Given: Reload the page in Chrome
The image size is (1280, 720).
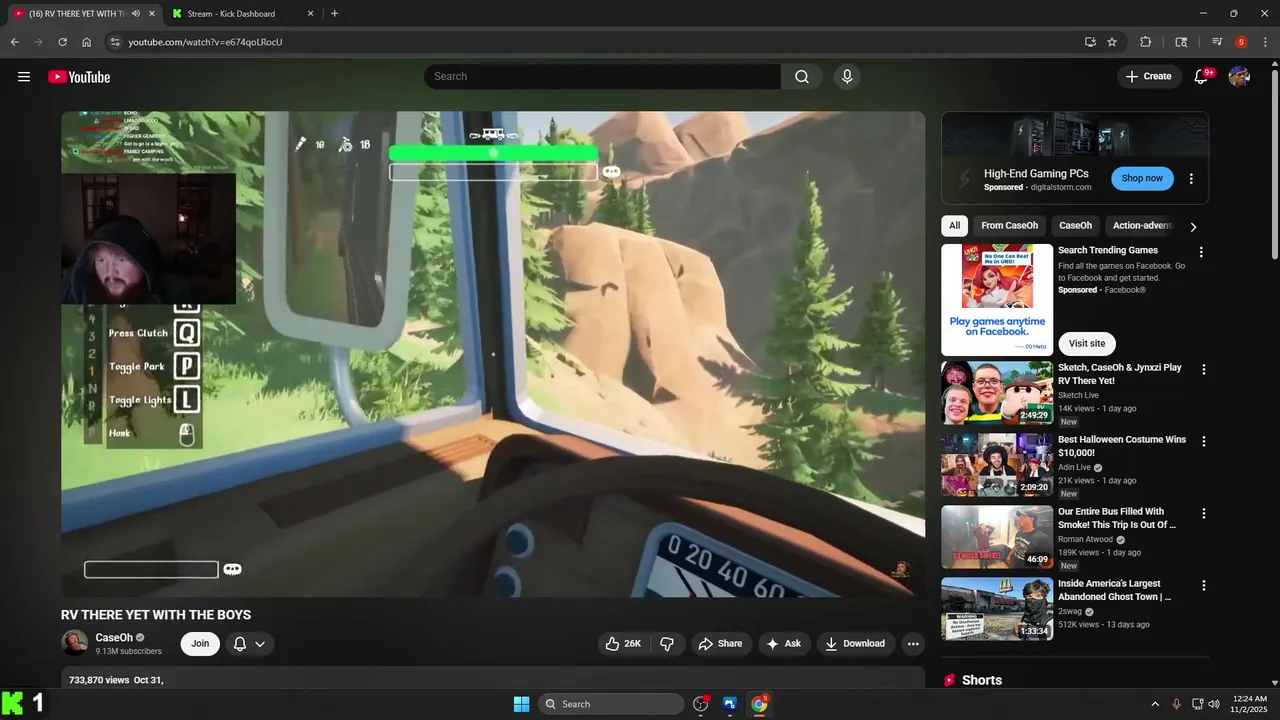Looking at the screenshot, I should (62, 42).
